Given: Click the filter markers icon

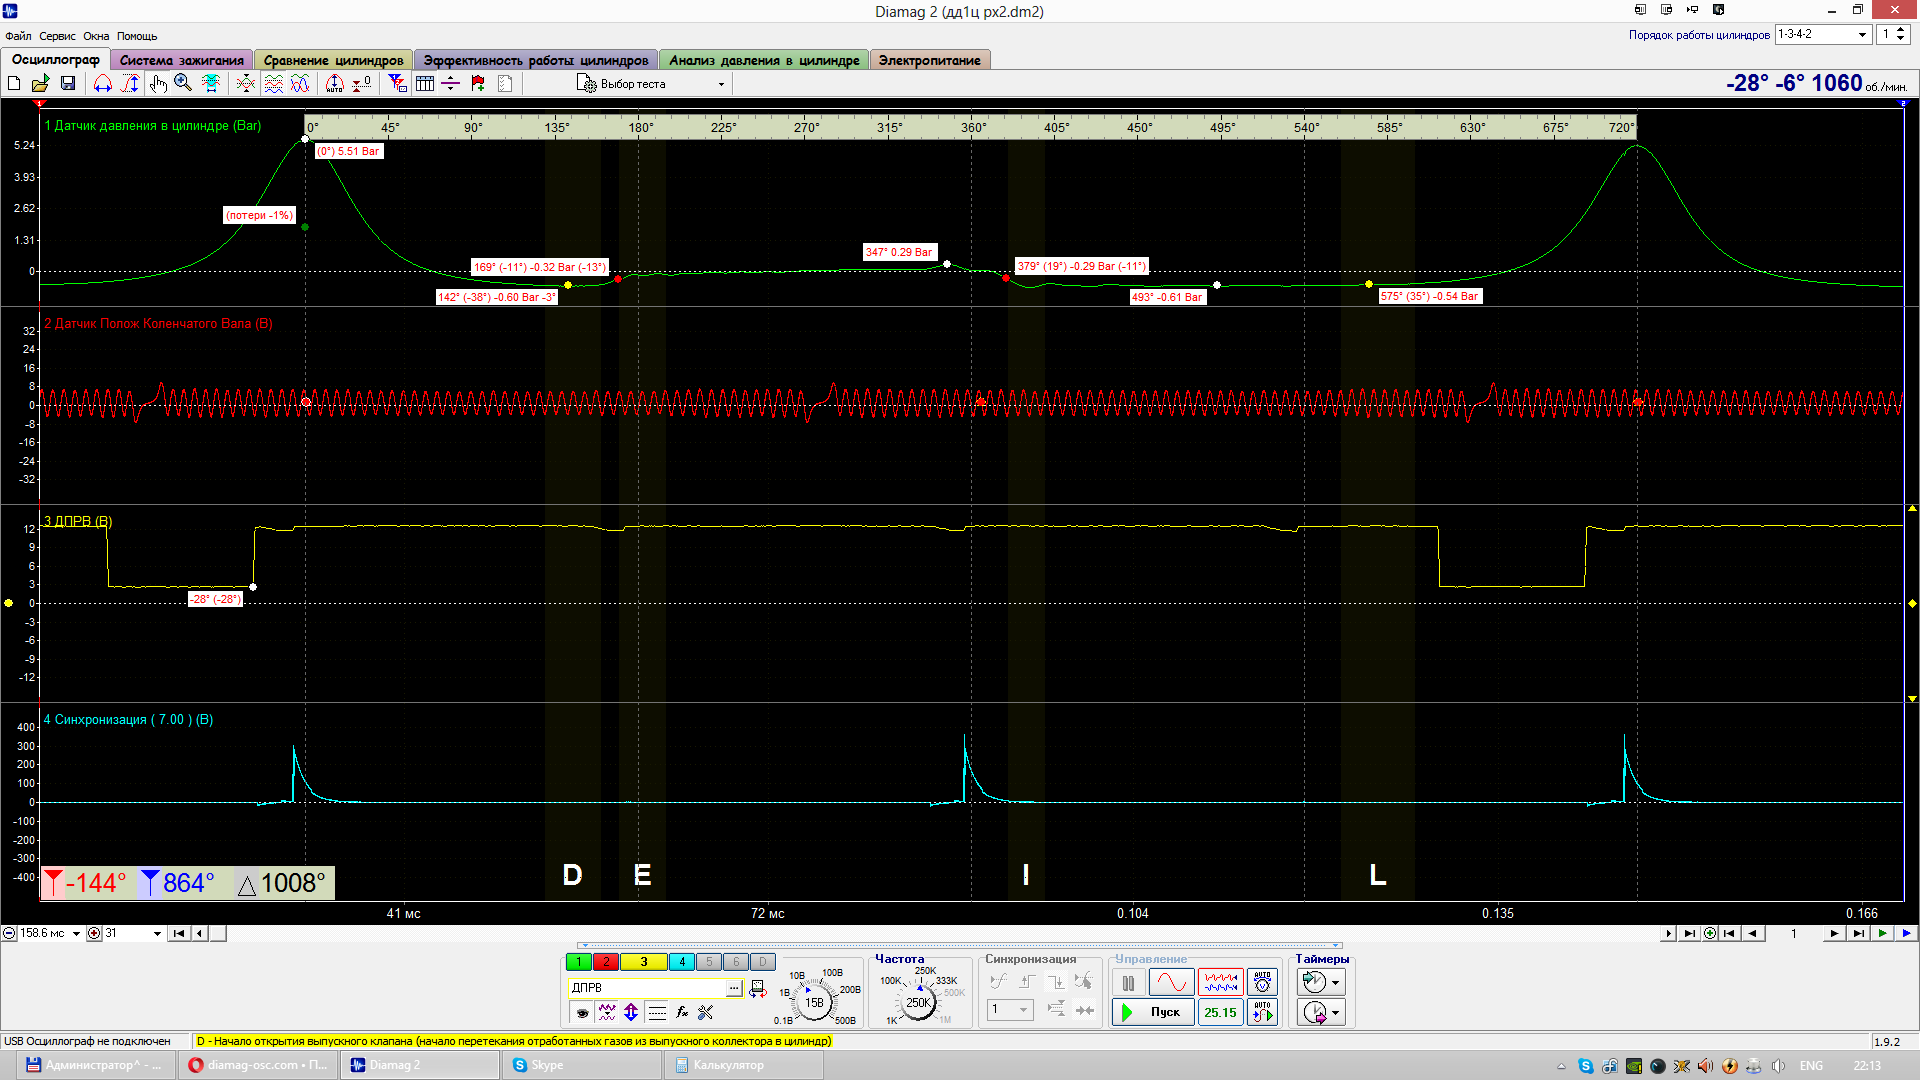Looking at the screenshot, I should pos(398,84).
